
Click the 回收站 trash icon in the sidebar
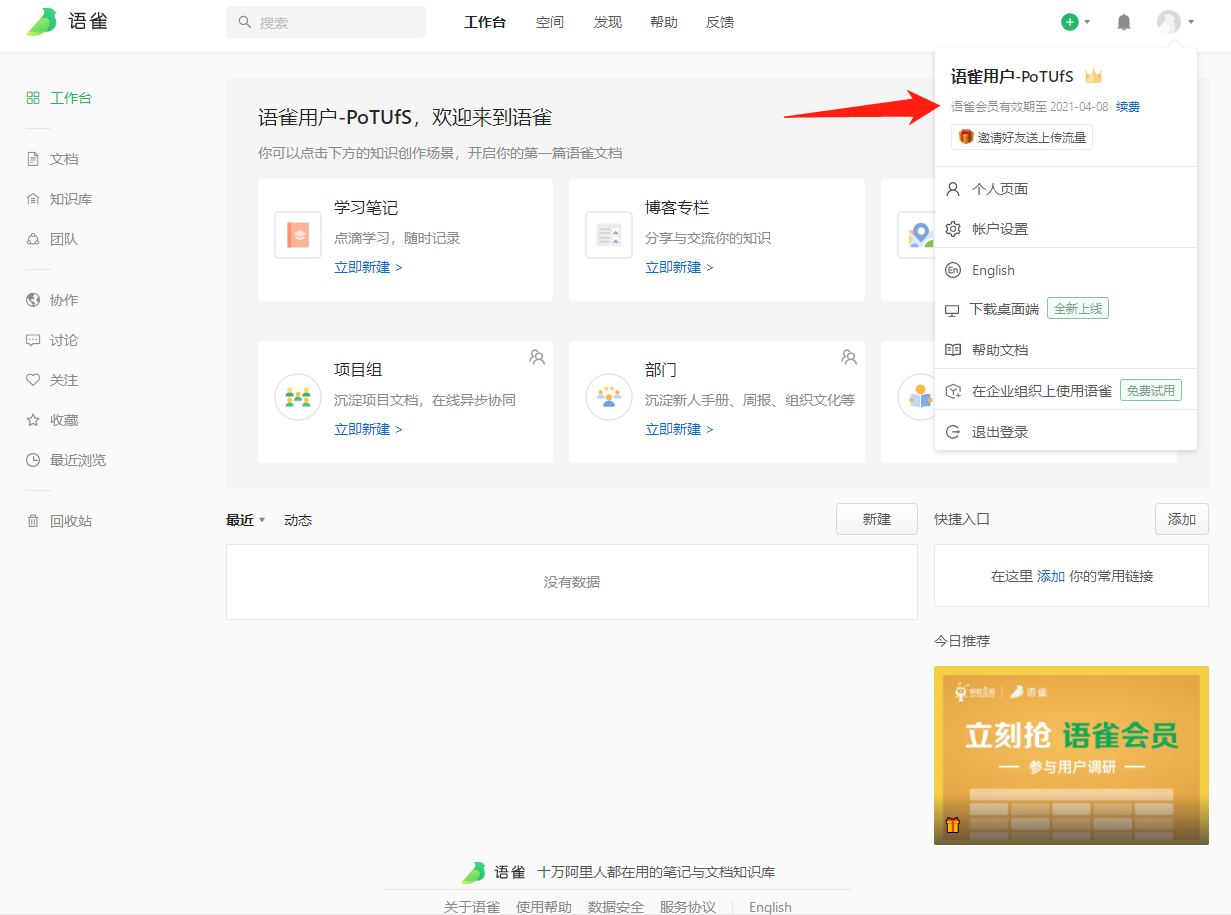pyautogui.click(x=33, y=521)
